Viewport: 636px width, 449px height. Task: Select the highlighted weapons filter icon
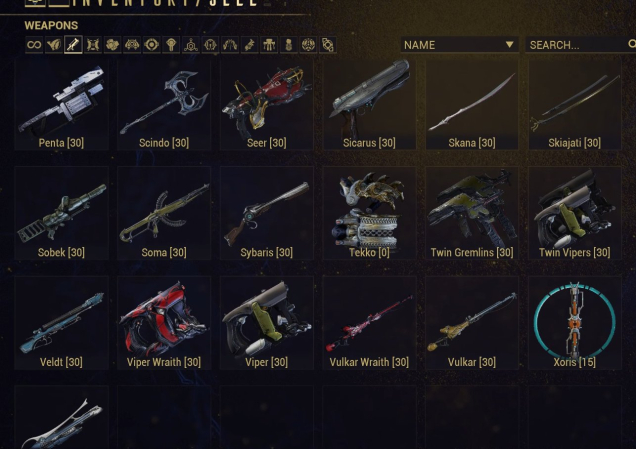tap(73, 45)
